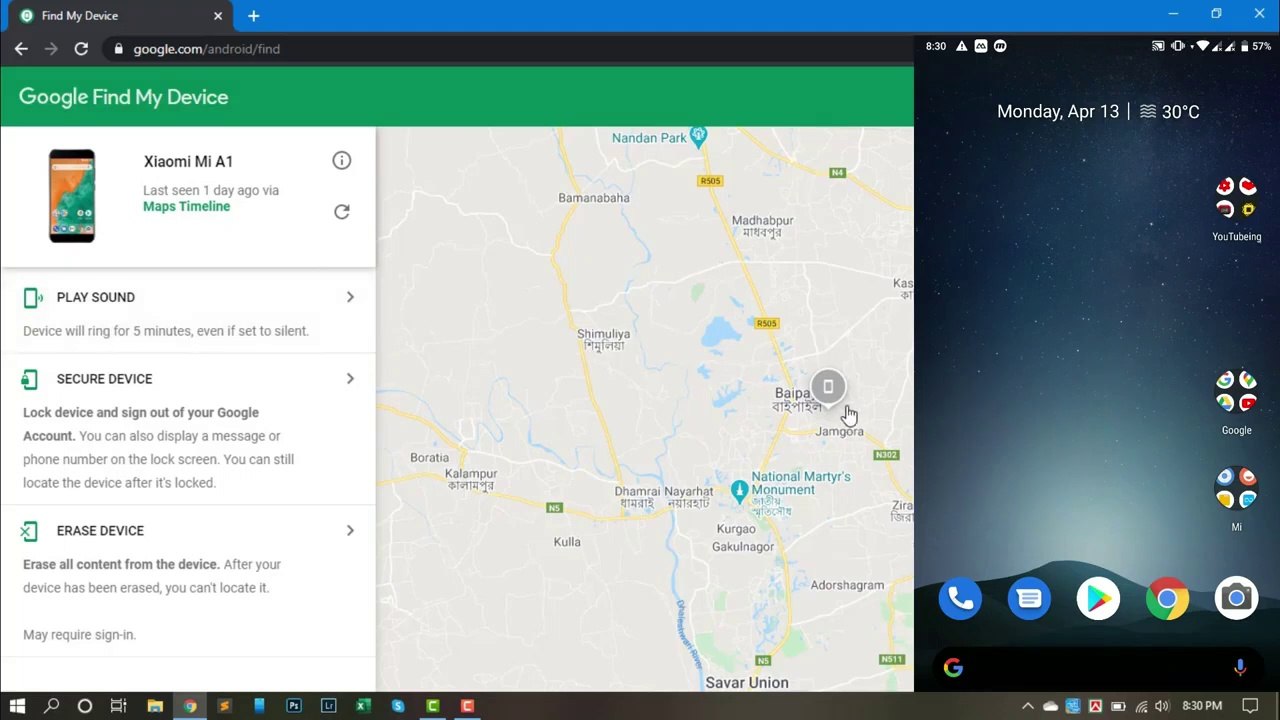Click the Erase Device icon
This screenshot has width=1280, height=720.
(x=29, y=531)
